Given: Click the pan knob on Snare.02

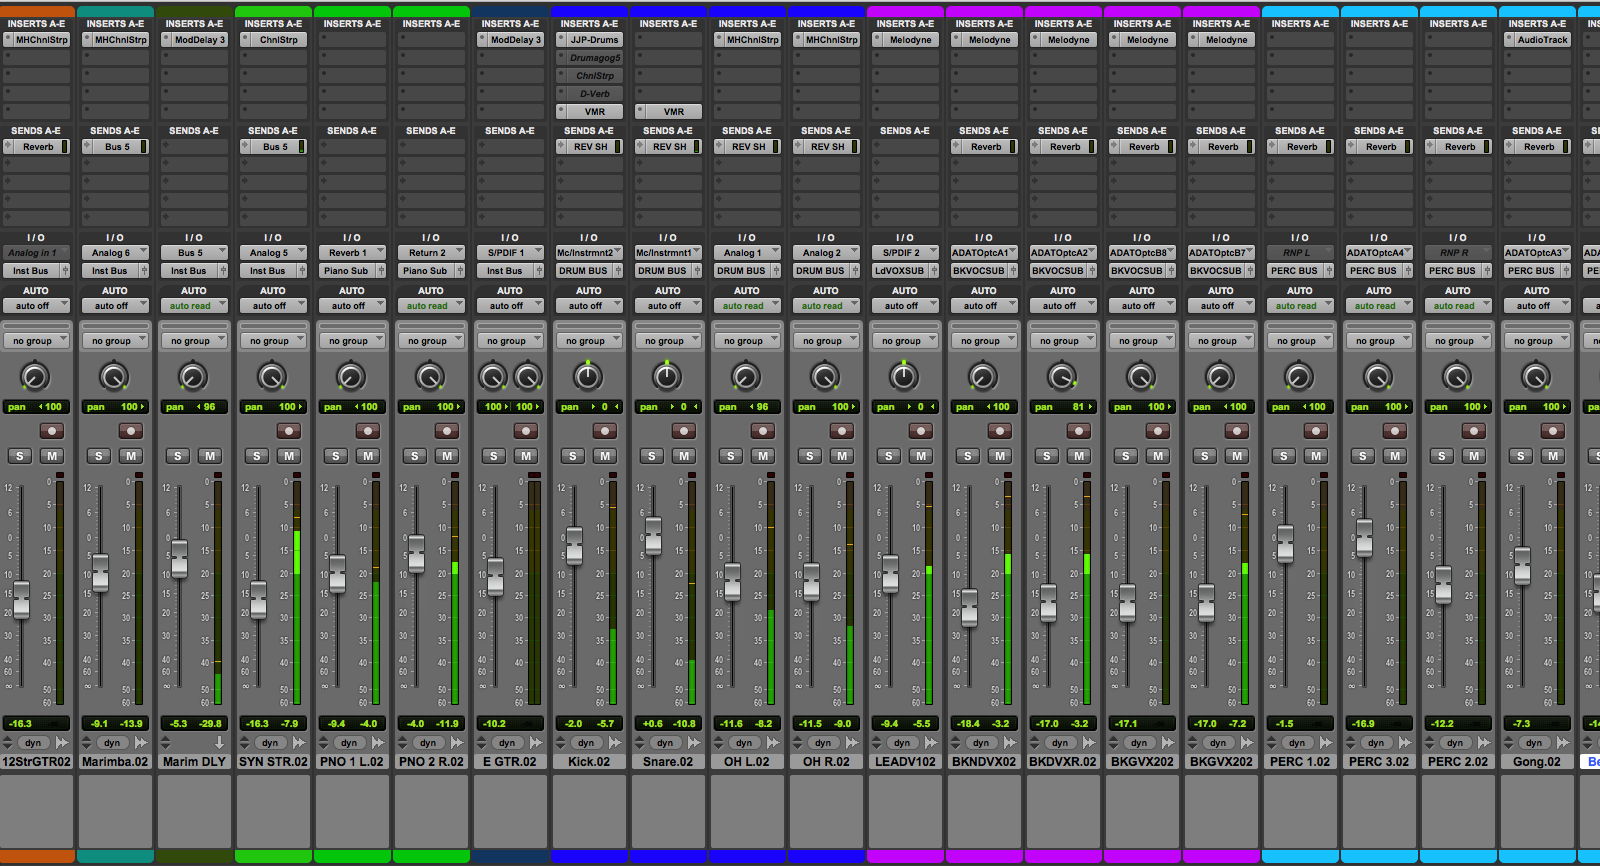Looking at the screenshot, I should (666, 376).
